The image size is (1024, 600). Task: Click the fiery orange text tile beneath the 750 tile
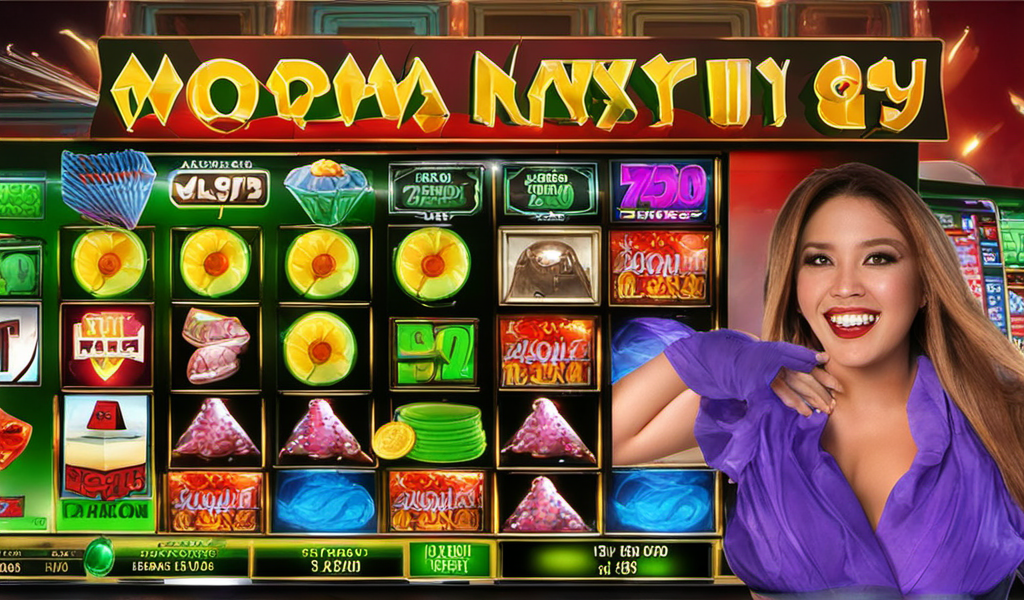[x=660, y=267]
